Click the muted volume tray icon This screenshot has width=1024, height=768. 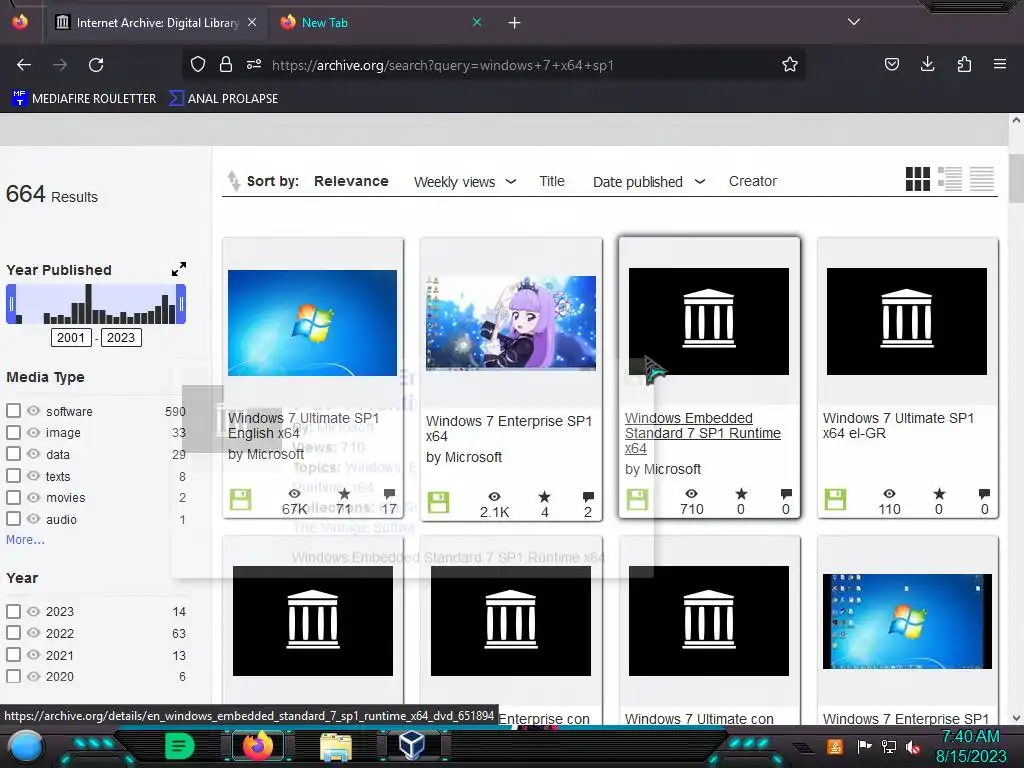913,747
